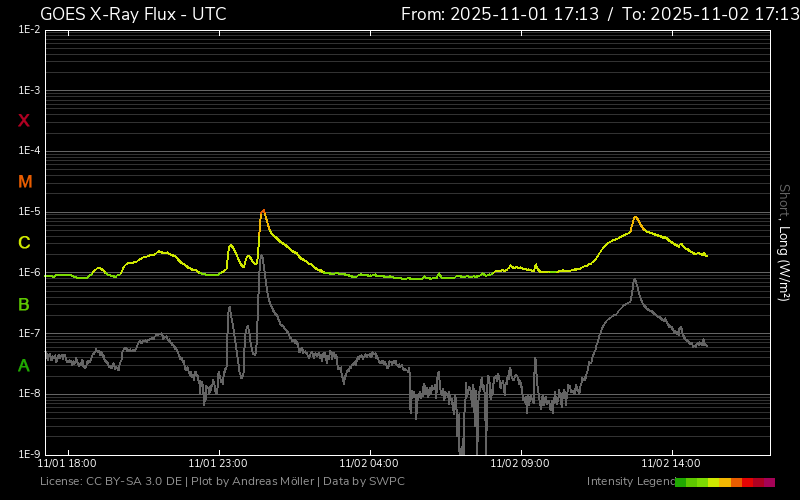Click the 1E-3 y-axis label
800x500 pixels.
click(29, 90)
